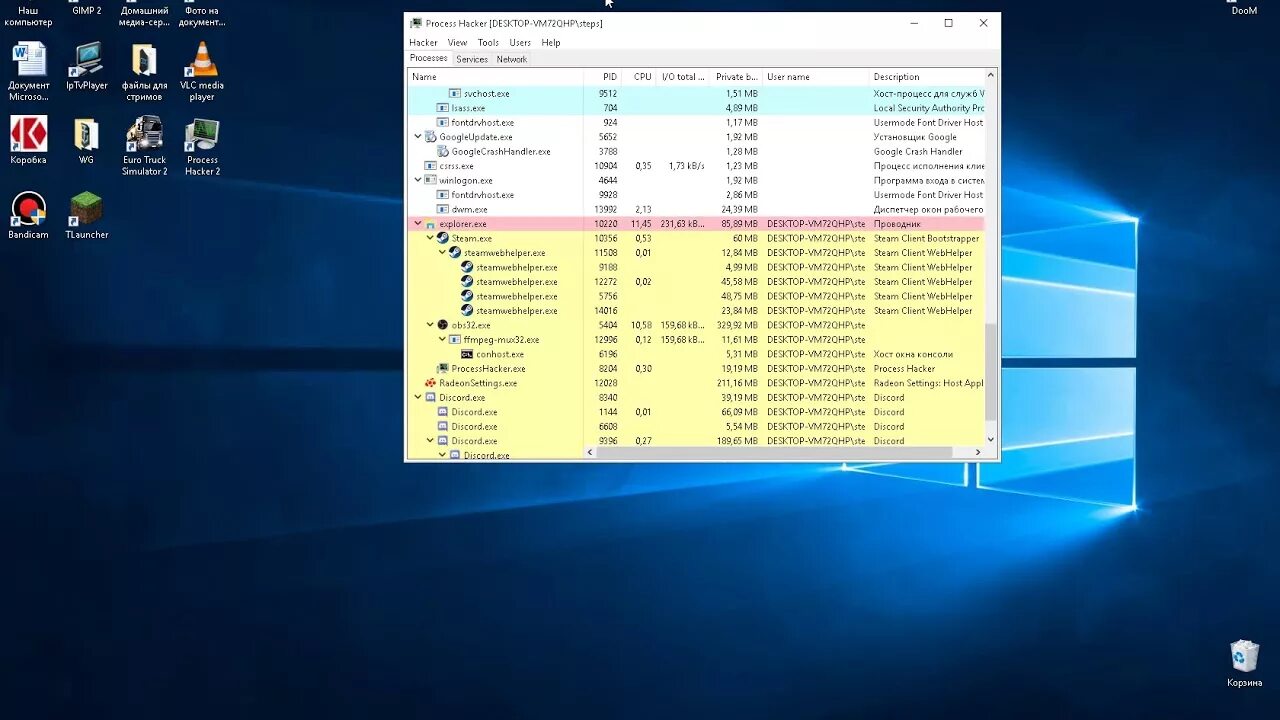Collapse the Discord.exe PID 8340 node

[x=418, y=397]
